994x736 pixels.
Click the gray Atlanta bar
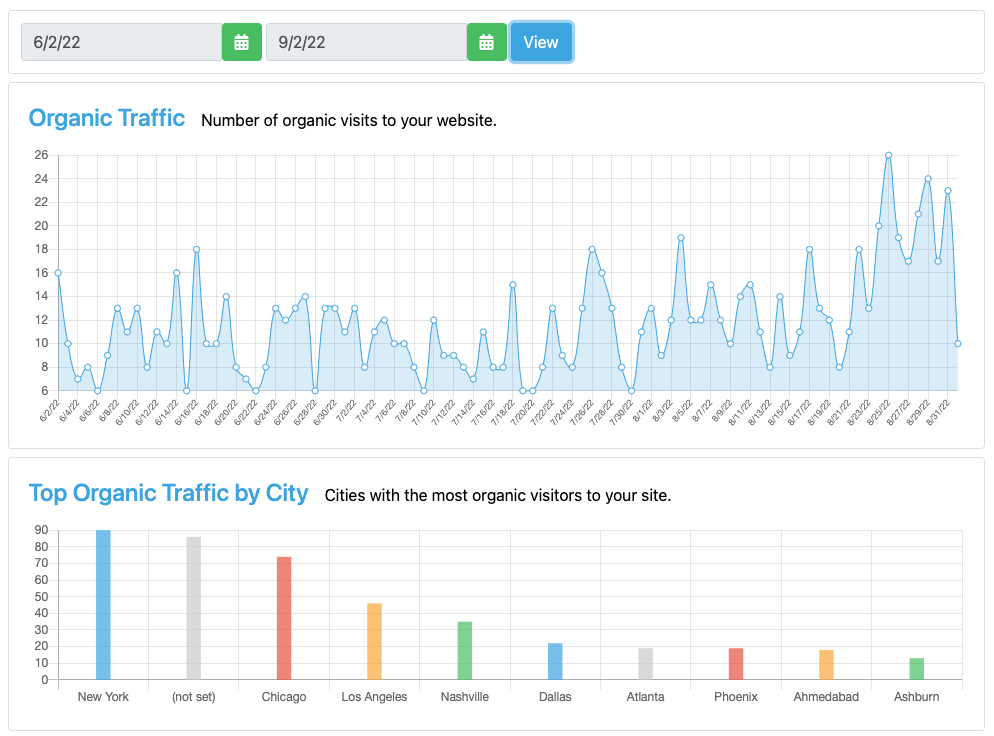pyautogui.click(x=645, y=664)
